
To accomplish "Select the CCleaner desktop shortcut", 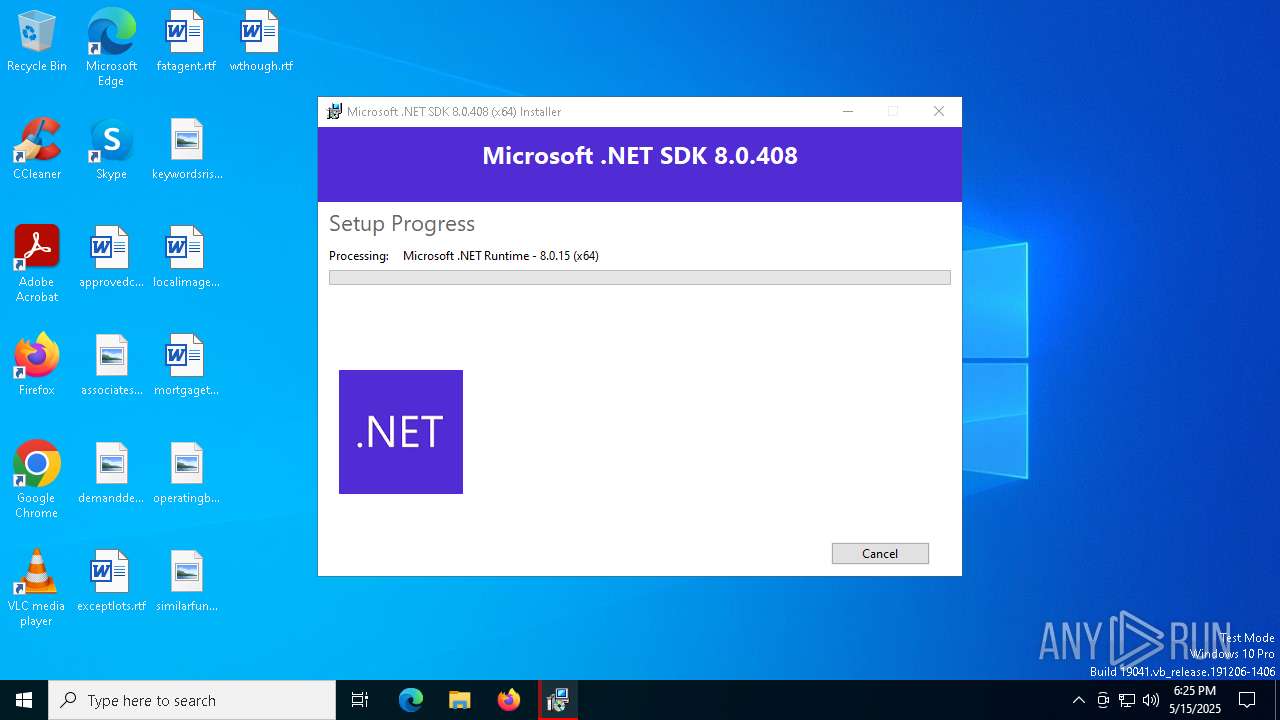I will (37, 150).
